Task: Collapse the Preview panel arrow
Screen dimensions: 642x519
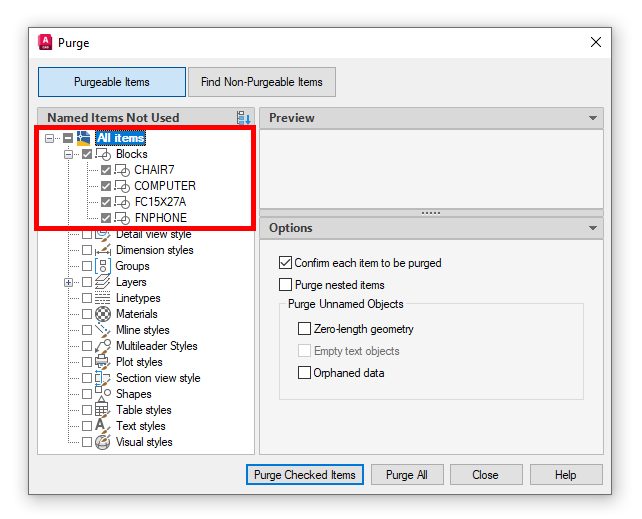Action: pyautogui.click(x=594, y=118)
